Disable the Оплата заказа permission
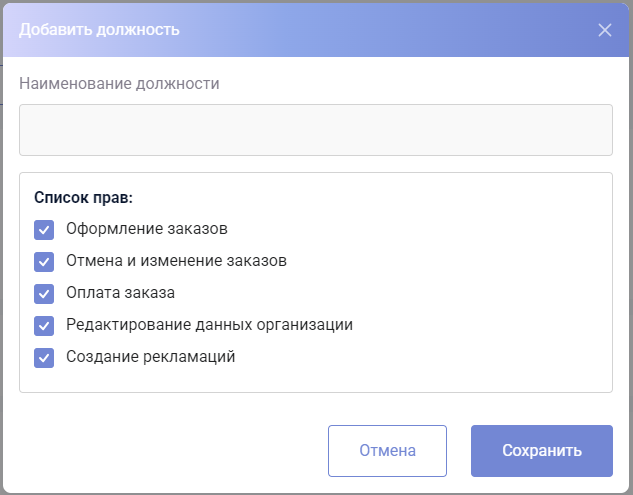This screenshot has height=495, width=633. pos(44,294)
